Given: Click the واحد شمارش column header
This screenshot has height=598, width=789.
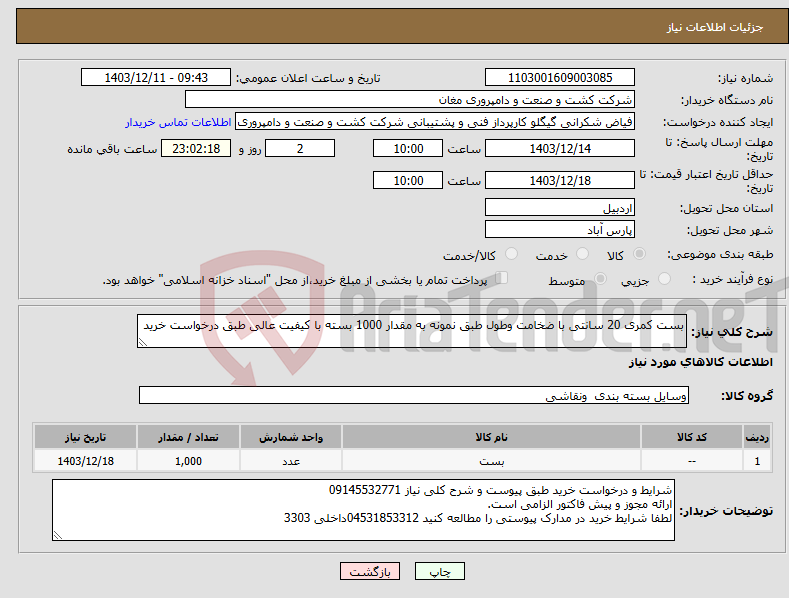Looking at the screenshot, I should tap(291, 436).
